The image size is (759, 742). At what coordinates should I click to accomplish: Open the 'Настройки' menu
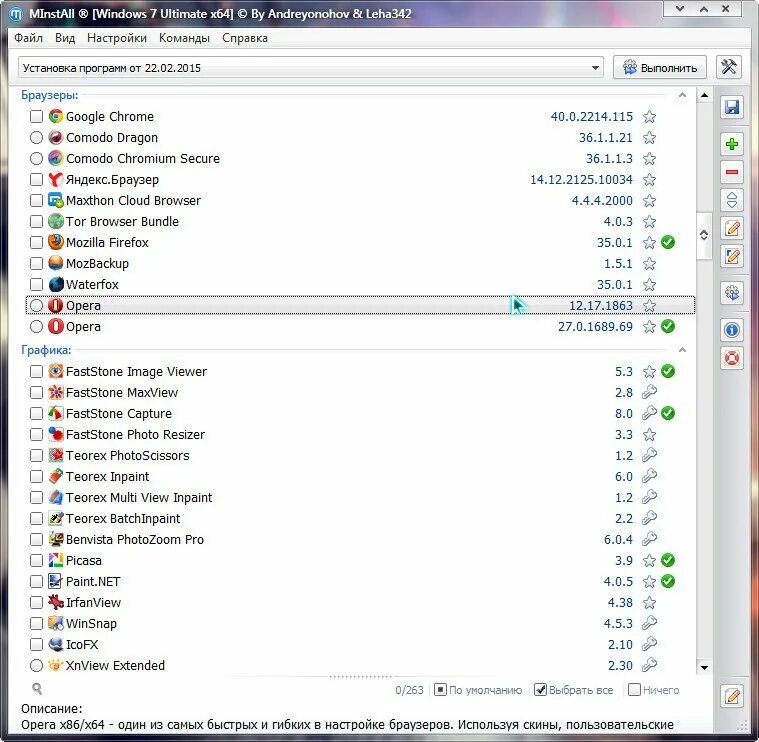tap(117, 38)
